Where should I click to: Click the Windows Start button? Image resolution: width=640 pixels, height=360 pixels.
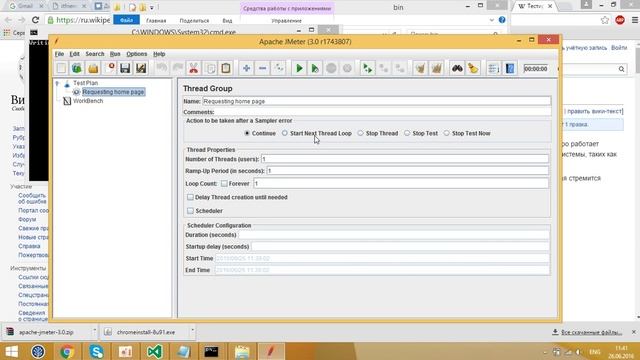(11, 351)
